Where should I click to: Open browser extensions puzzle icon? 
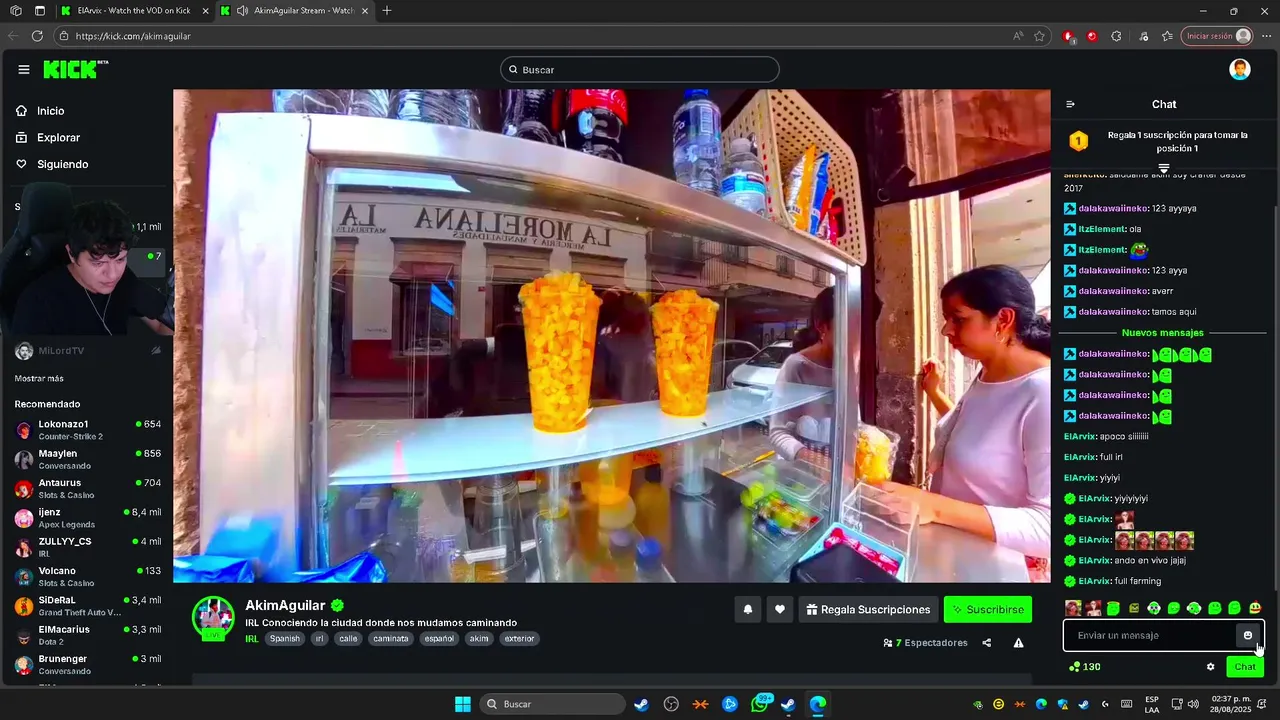tap(1117, 36)
